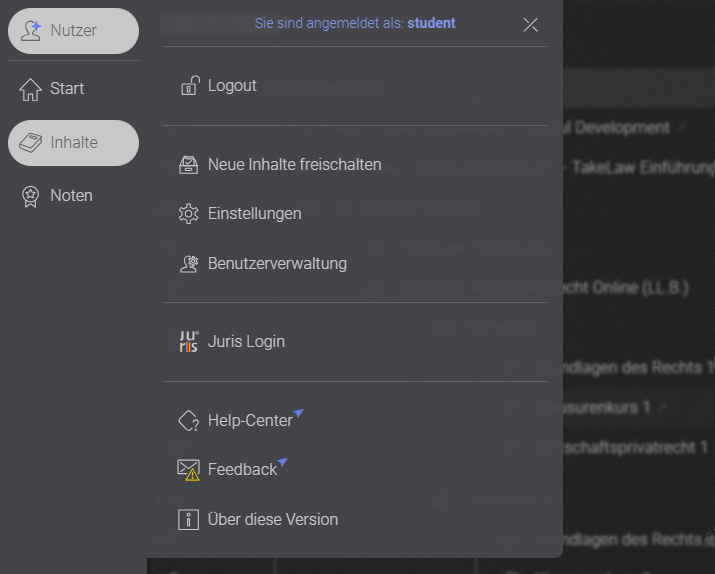Open Juris Login
Screen dimensions: 715x574
[246, 341]
